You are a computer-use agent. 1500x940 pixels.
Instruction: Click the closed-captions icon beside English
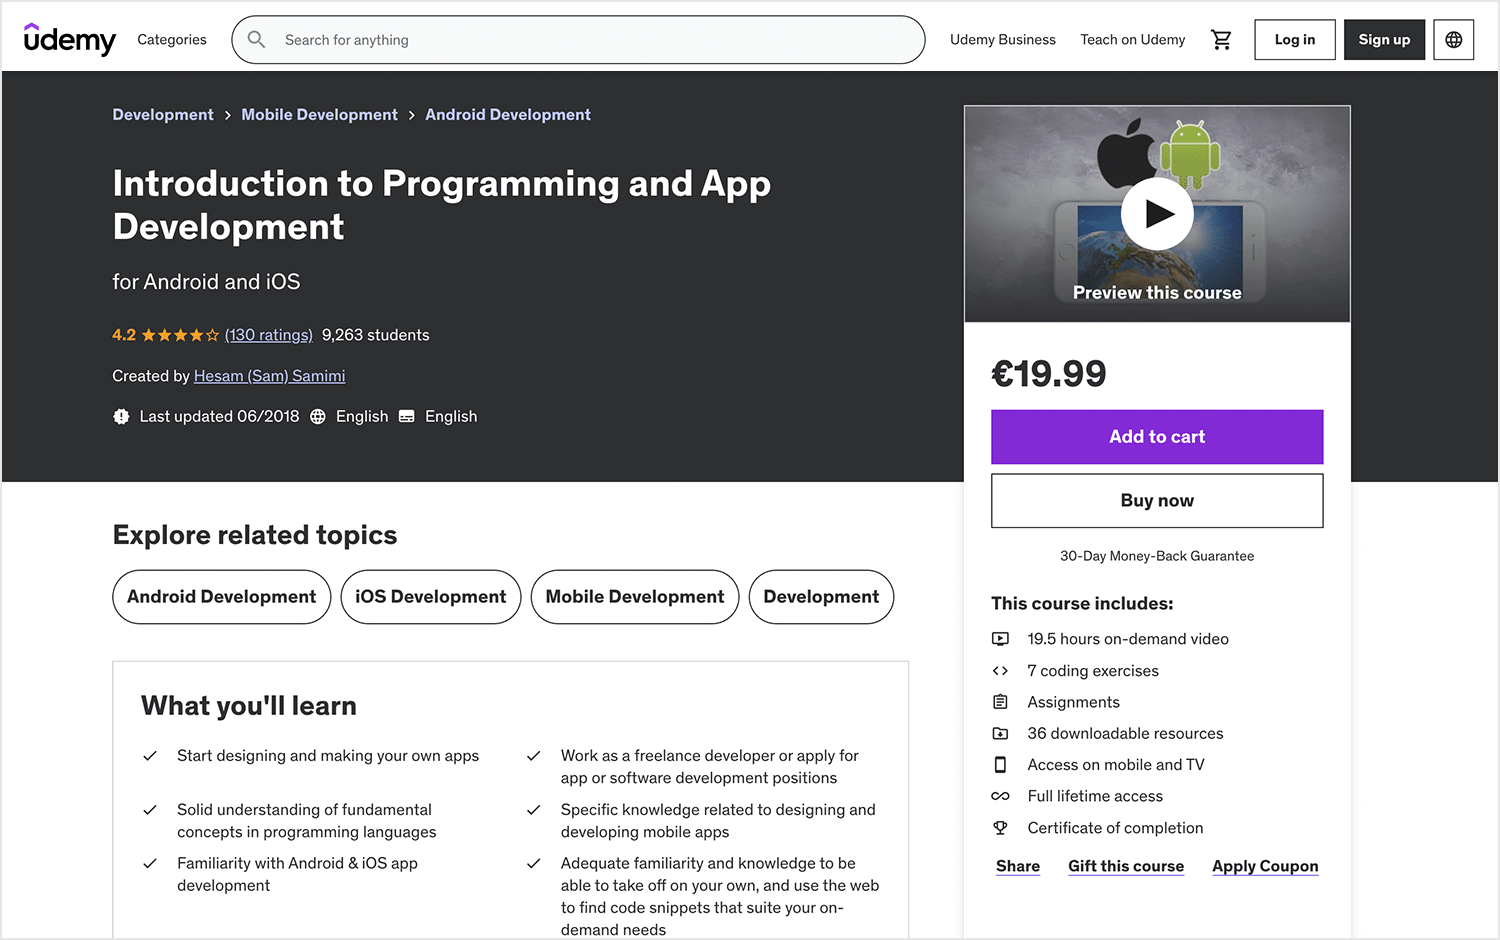pyautogui.click(x=406, y=416)
